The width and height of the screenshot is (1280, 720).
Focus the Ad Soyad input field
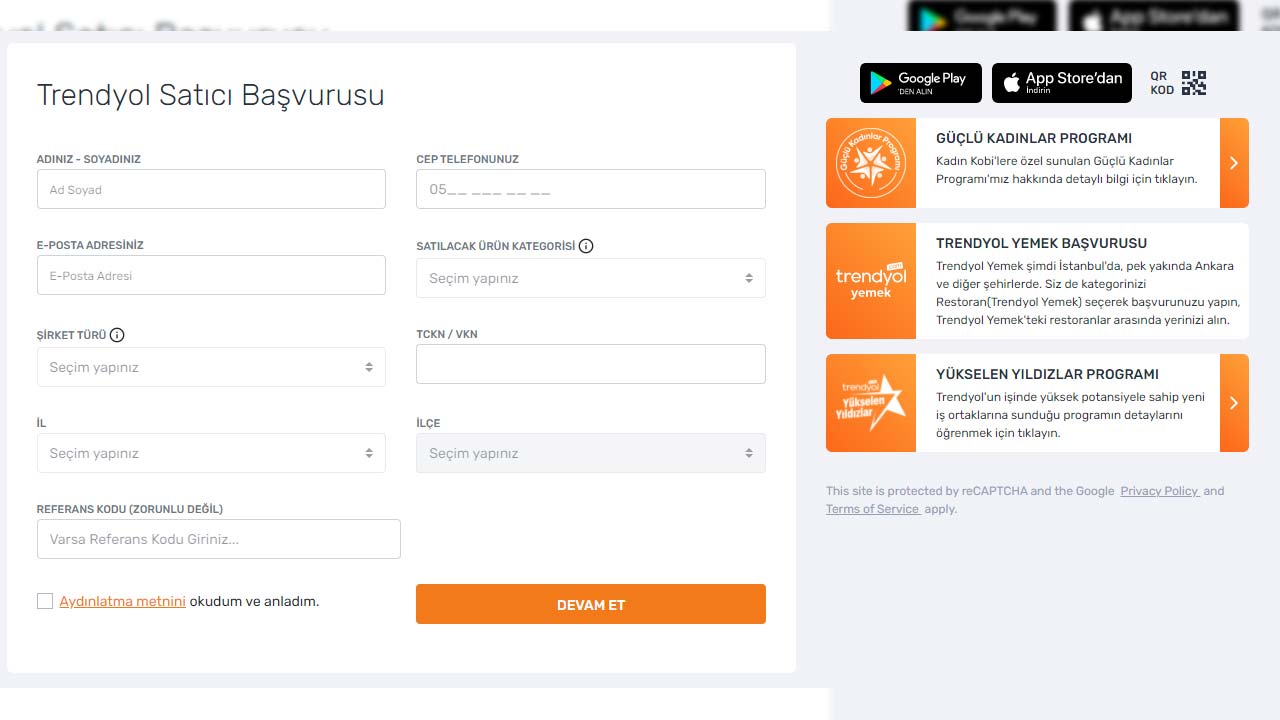(x=211, y=189)
